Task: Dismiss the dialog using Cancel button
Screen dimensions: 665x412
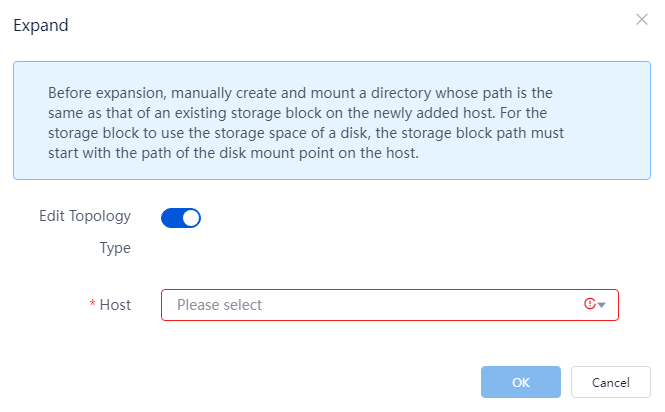Action: [x=611, y=382]
